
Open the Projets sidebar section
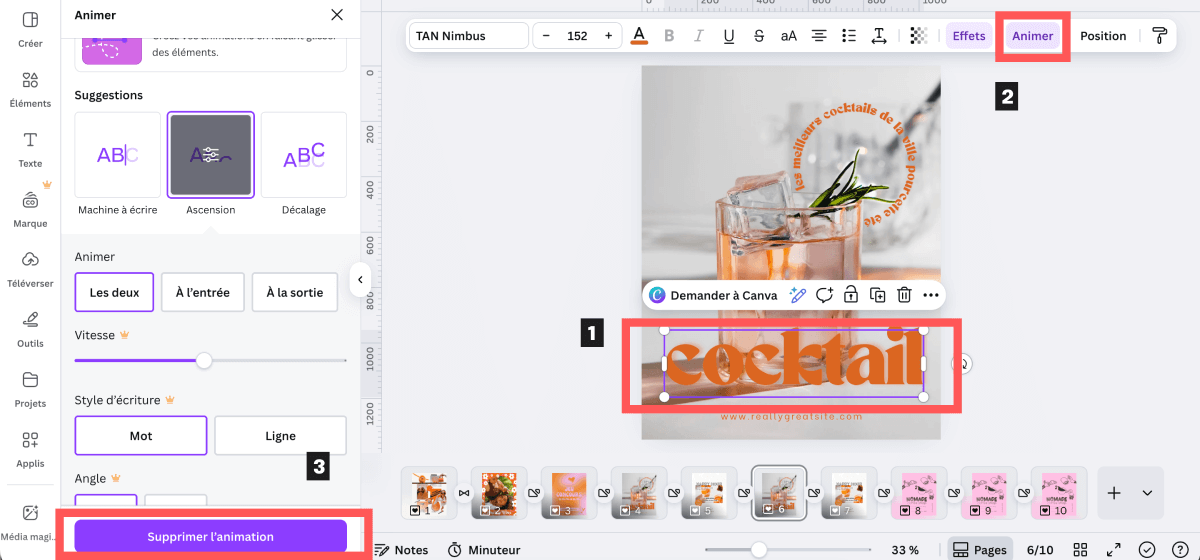[x=30, y=389]
